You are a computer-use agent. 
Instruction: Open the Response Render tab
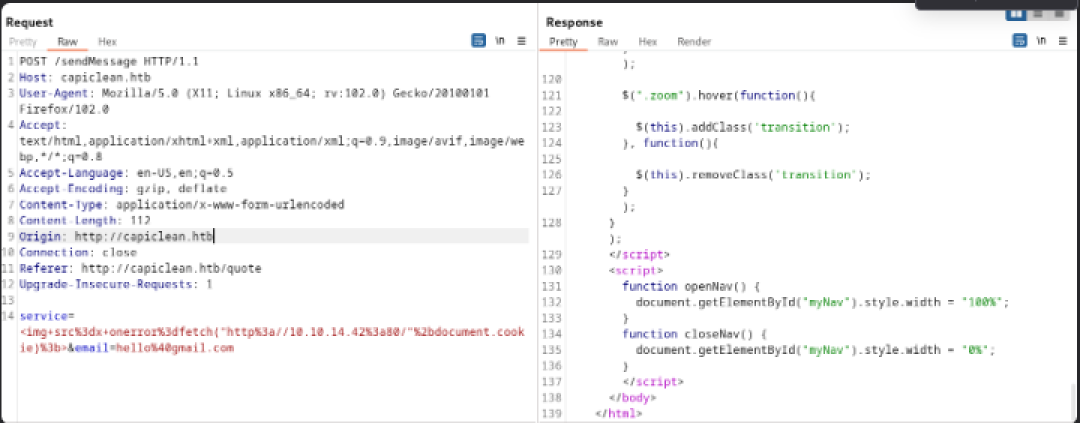tap(694, 42)
